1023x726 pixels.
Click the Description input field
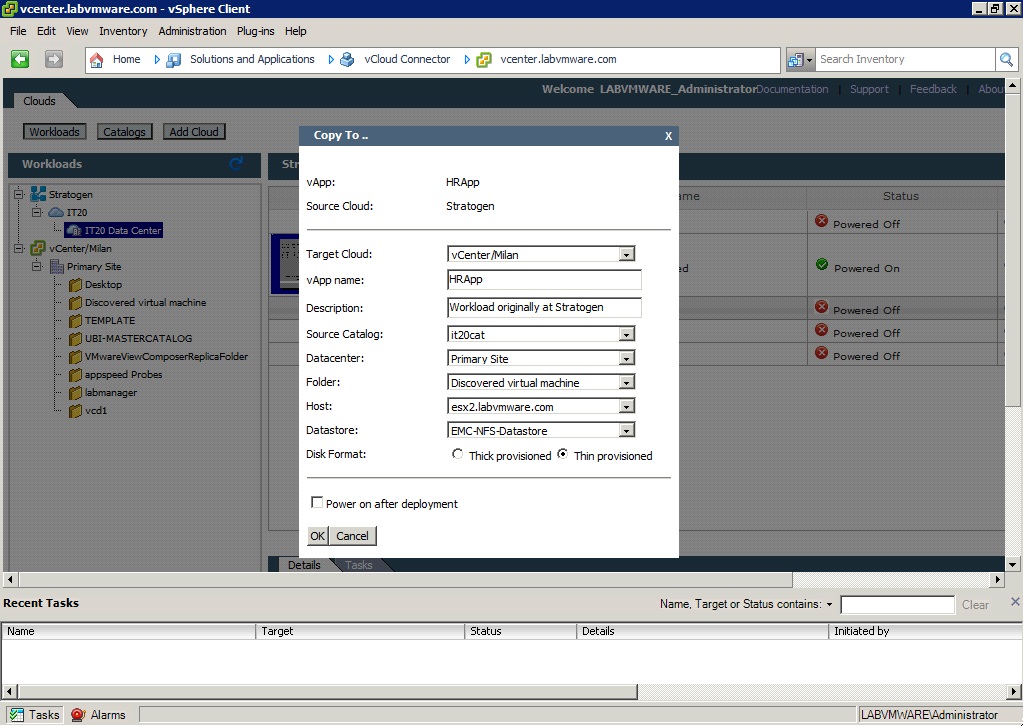(544, 307)
